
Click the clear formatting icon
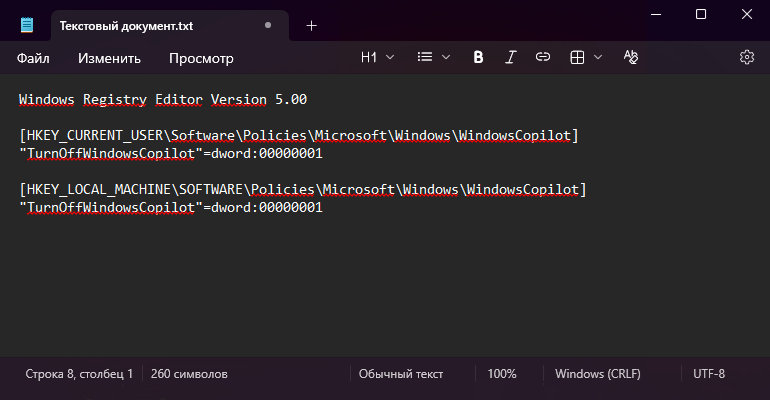(x=630, y=58)
